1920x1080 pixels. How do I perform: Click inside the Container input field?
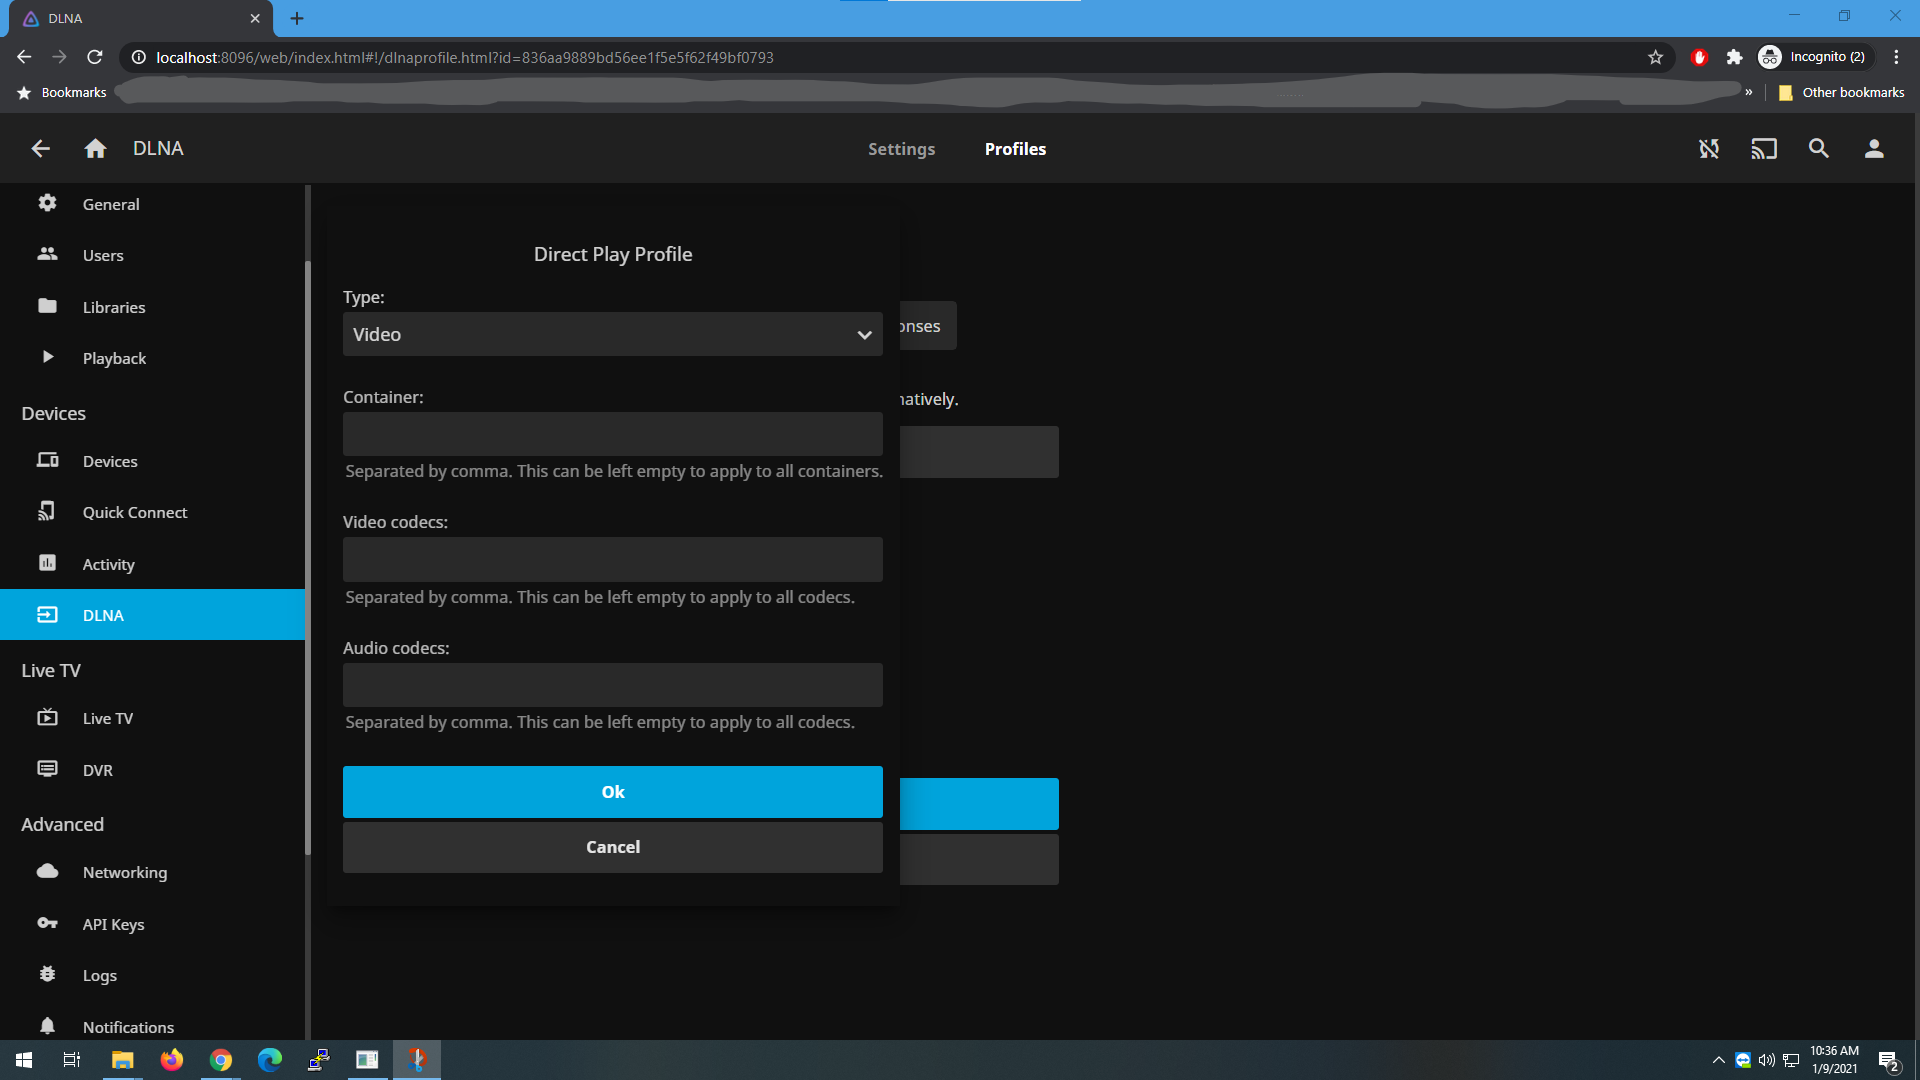612,433
